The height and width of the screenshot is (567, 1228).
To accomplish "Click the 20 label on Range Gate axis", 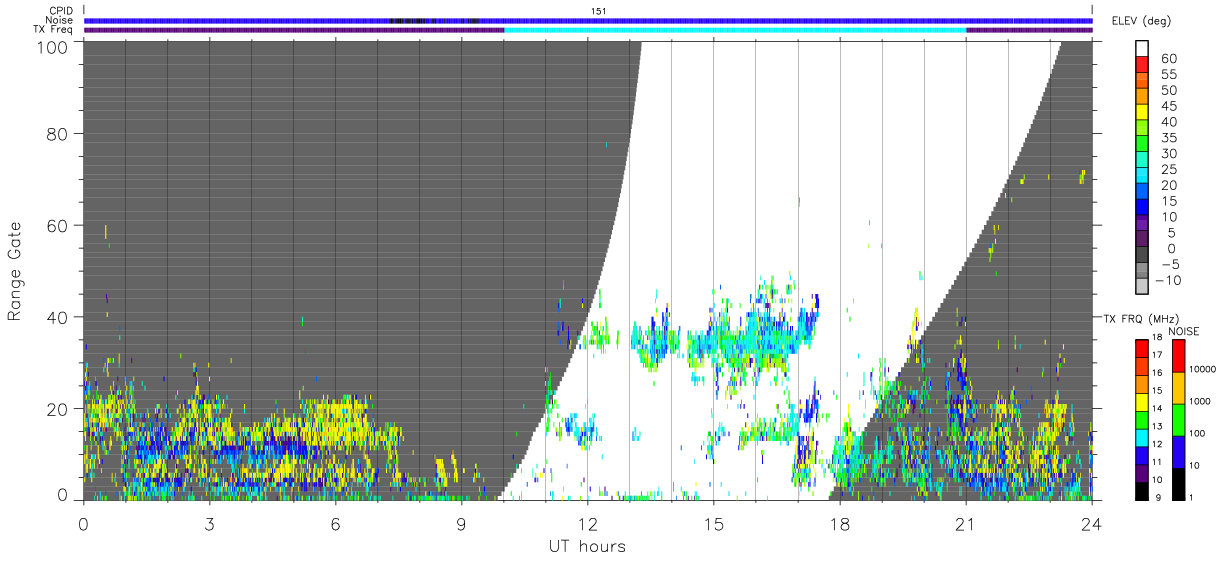I will [x=58, y=409].
